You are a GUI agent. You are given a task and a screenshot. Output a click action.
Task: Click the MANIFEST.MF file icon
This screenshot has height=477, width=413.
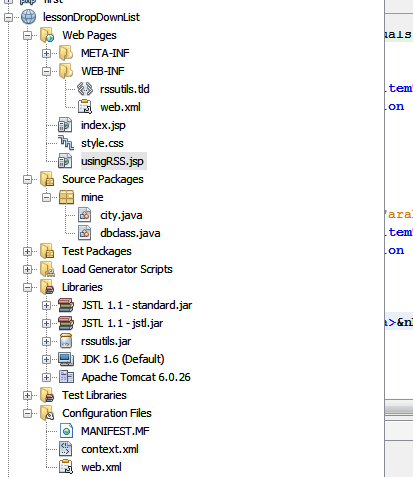[66, 431]
